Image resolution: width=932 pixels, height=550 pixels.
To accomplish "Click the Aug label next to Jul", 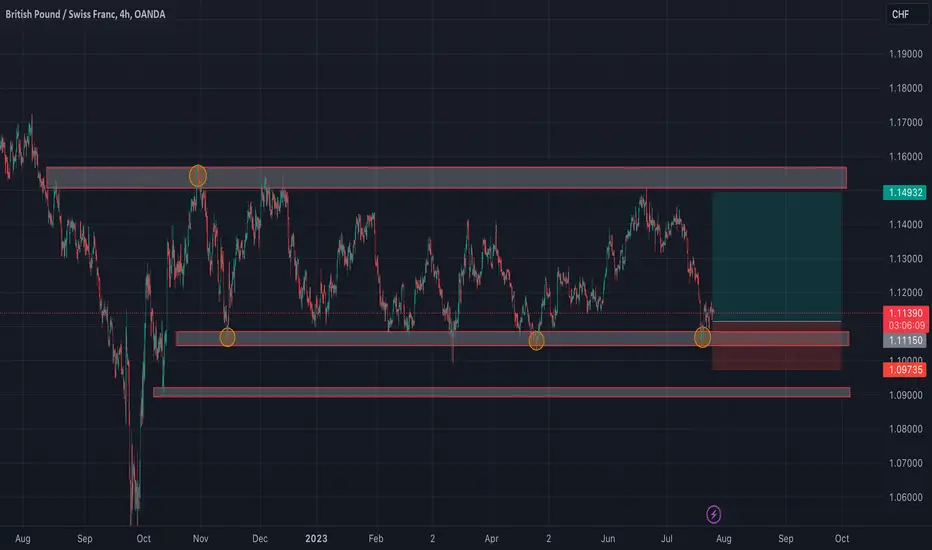I will click(723, 538).
